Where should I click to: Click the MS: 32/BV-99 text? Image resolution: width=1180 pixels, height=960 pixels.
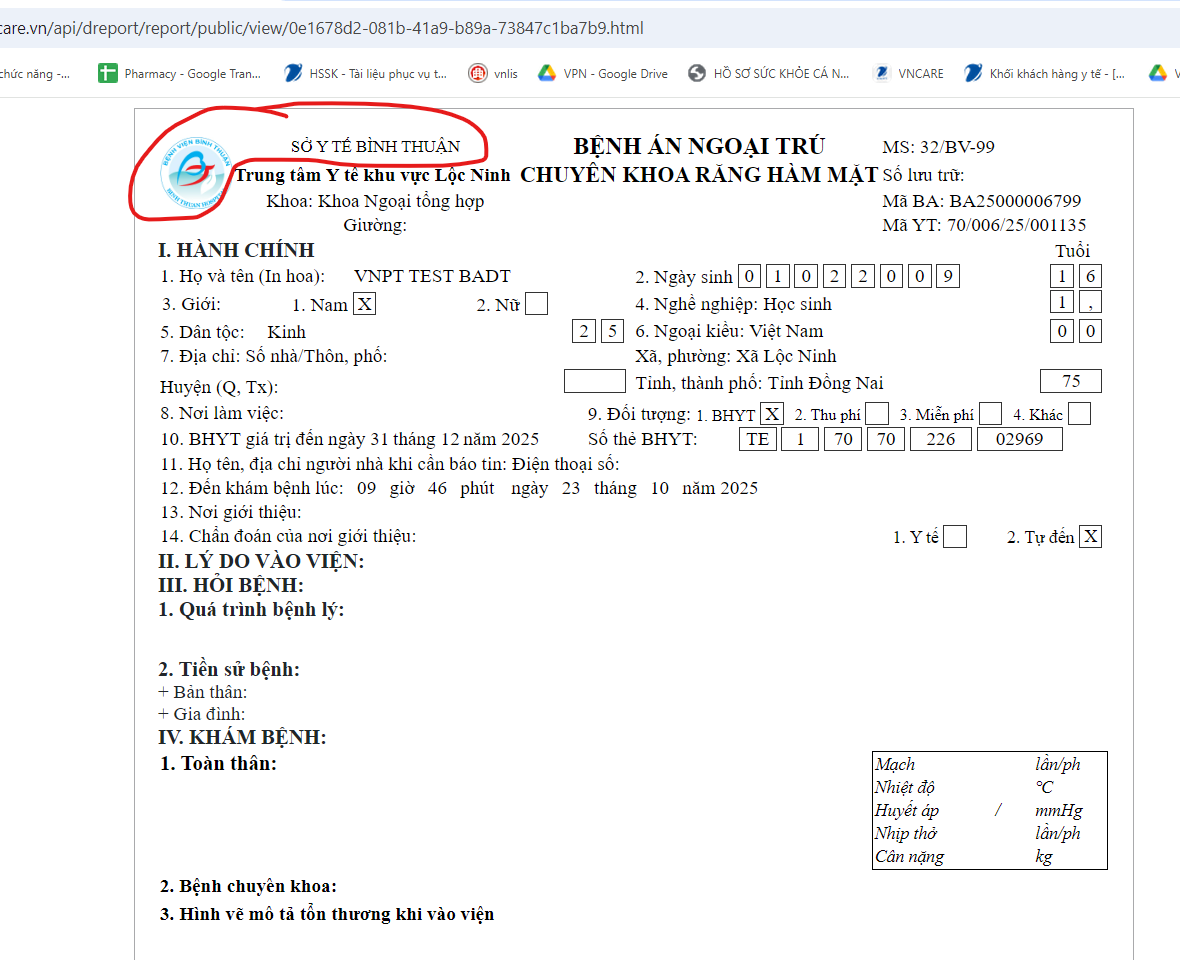pyautogui.click(x=938, y=147)
